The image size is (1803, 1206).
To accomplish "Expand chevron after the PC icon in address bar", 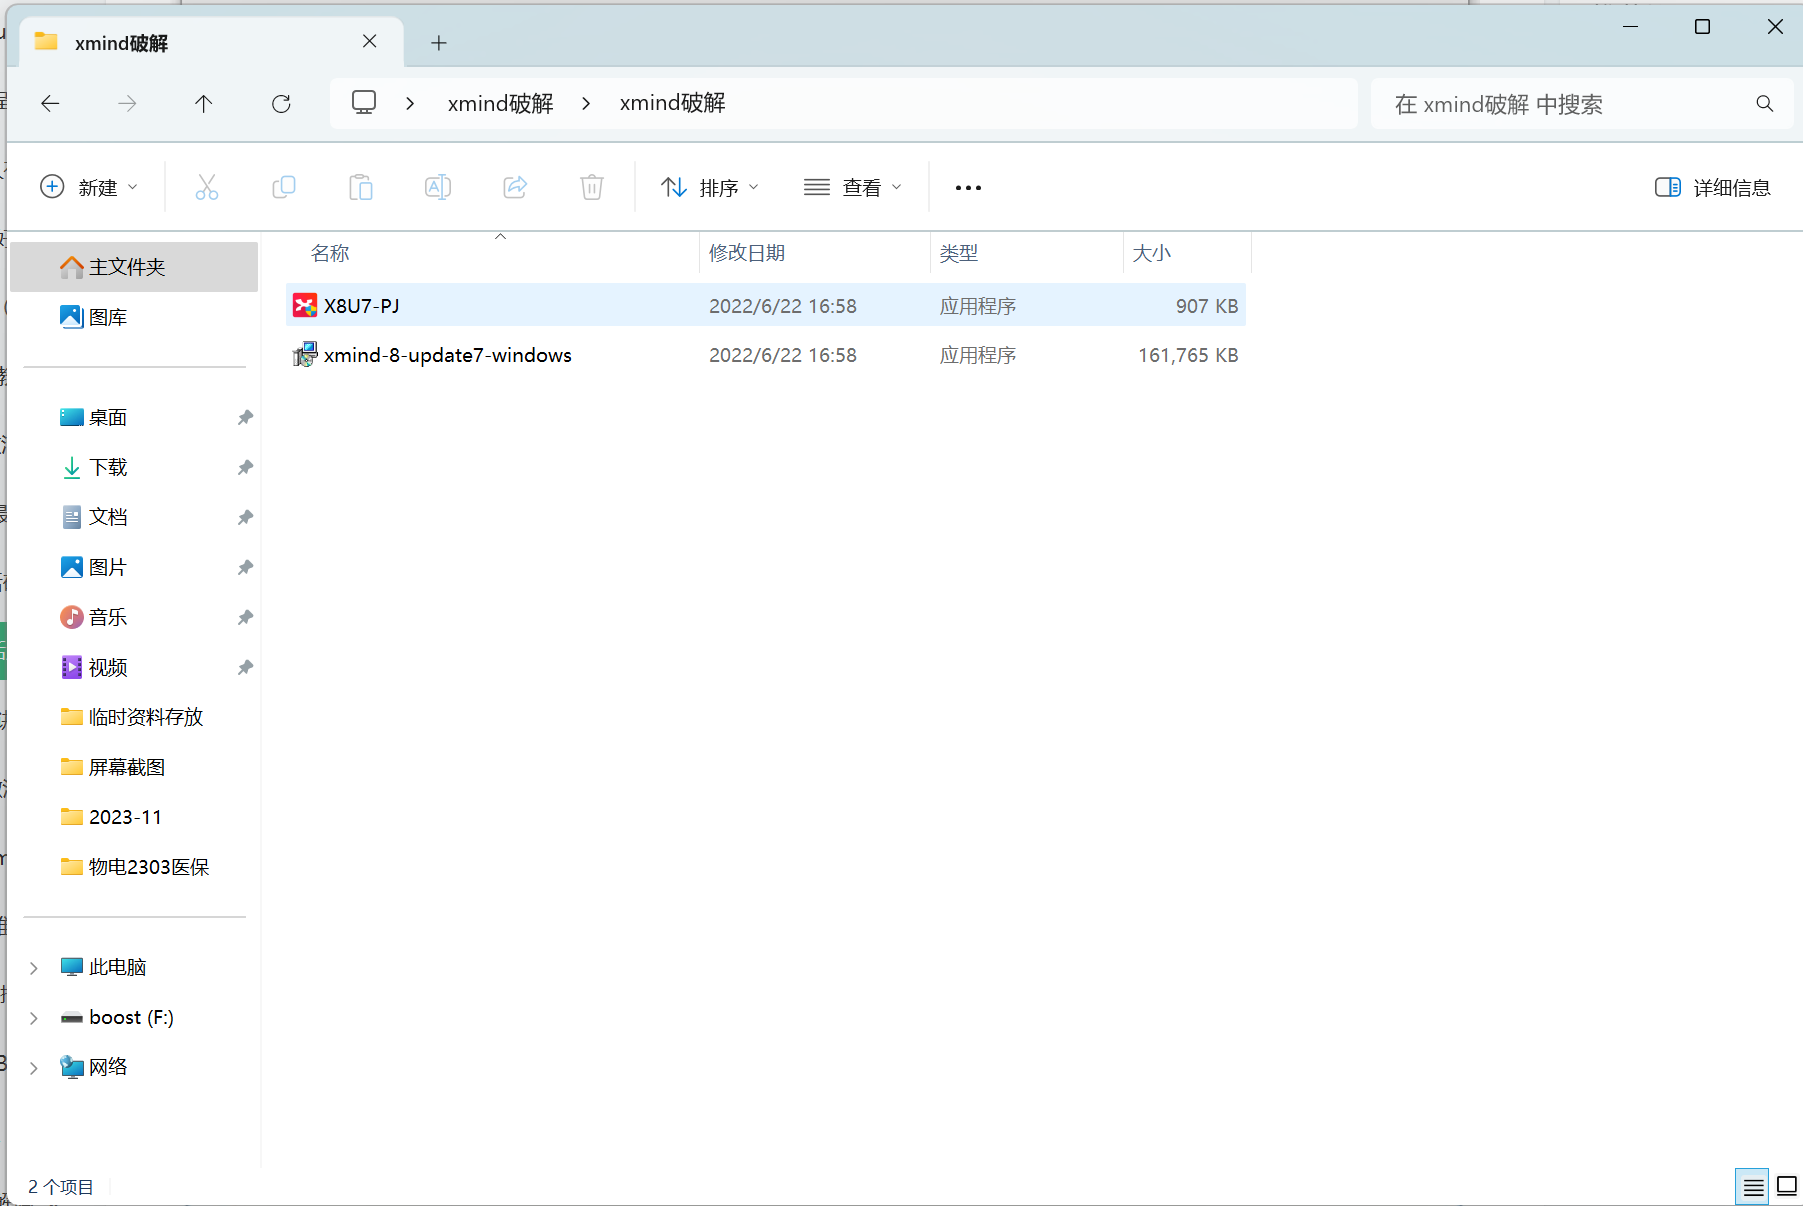I will [410, 104].
